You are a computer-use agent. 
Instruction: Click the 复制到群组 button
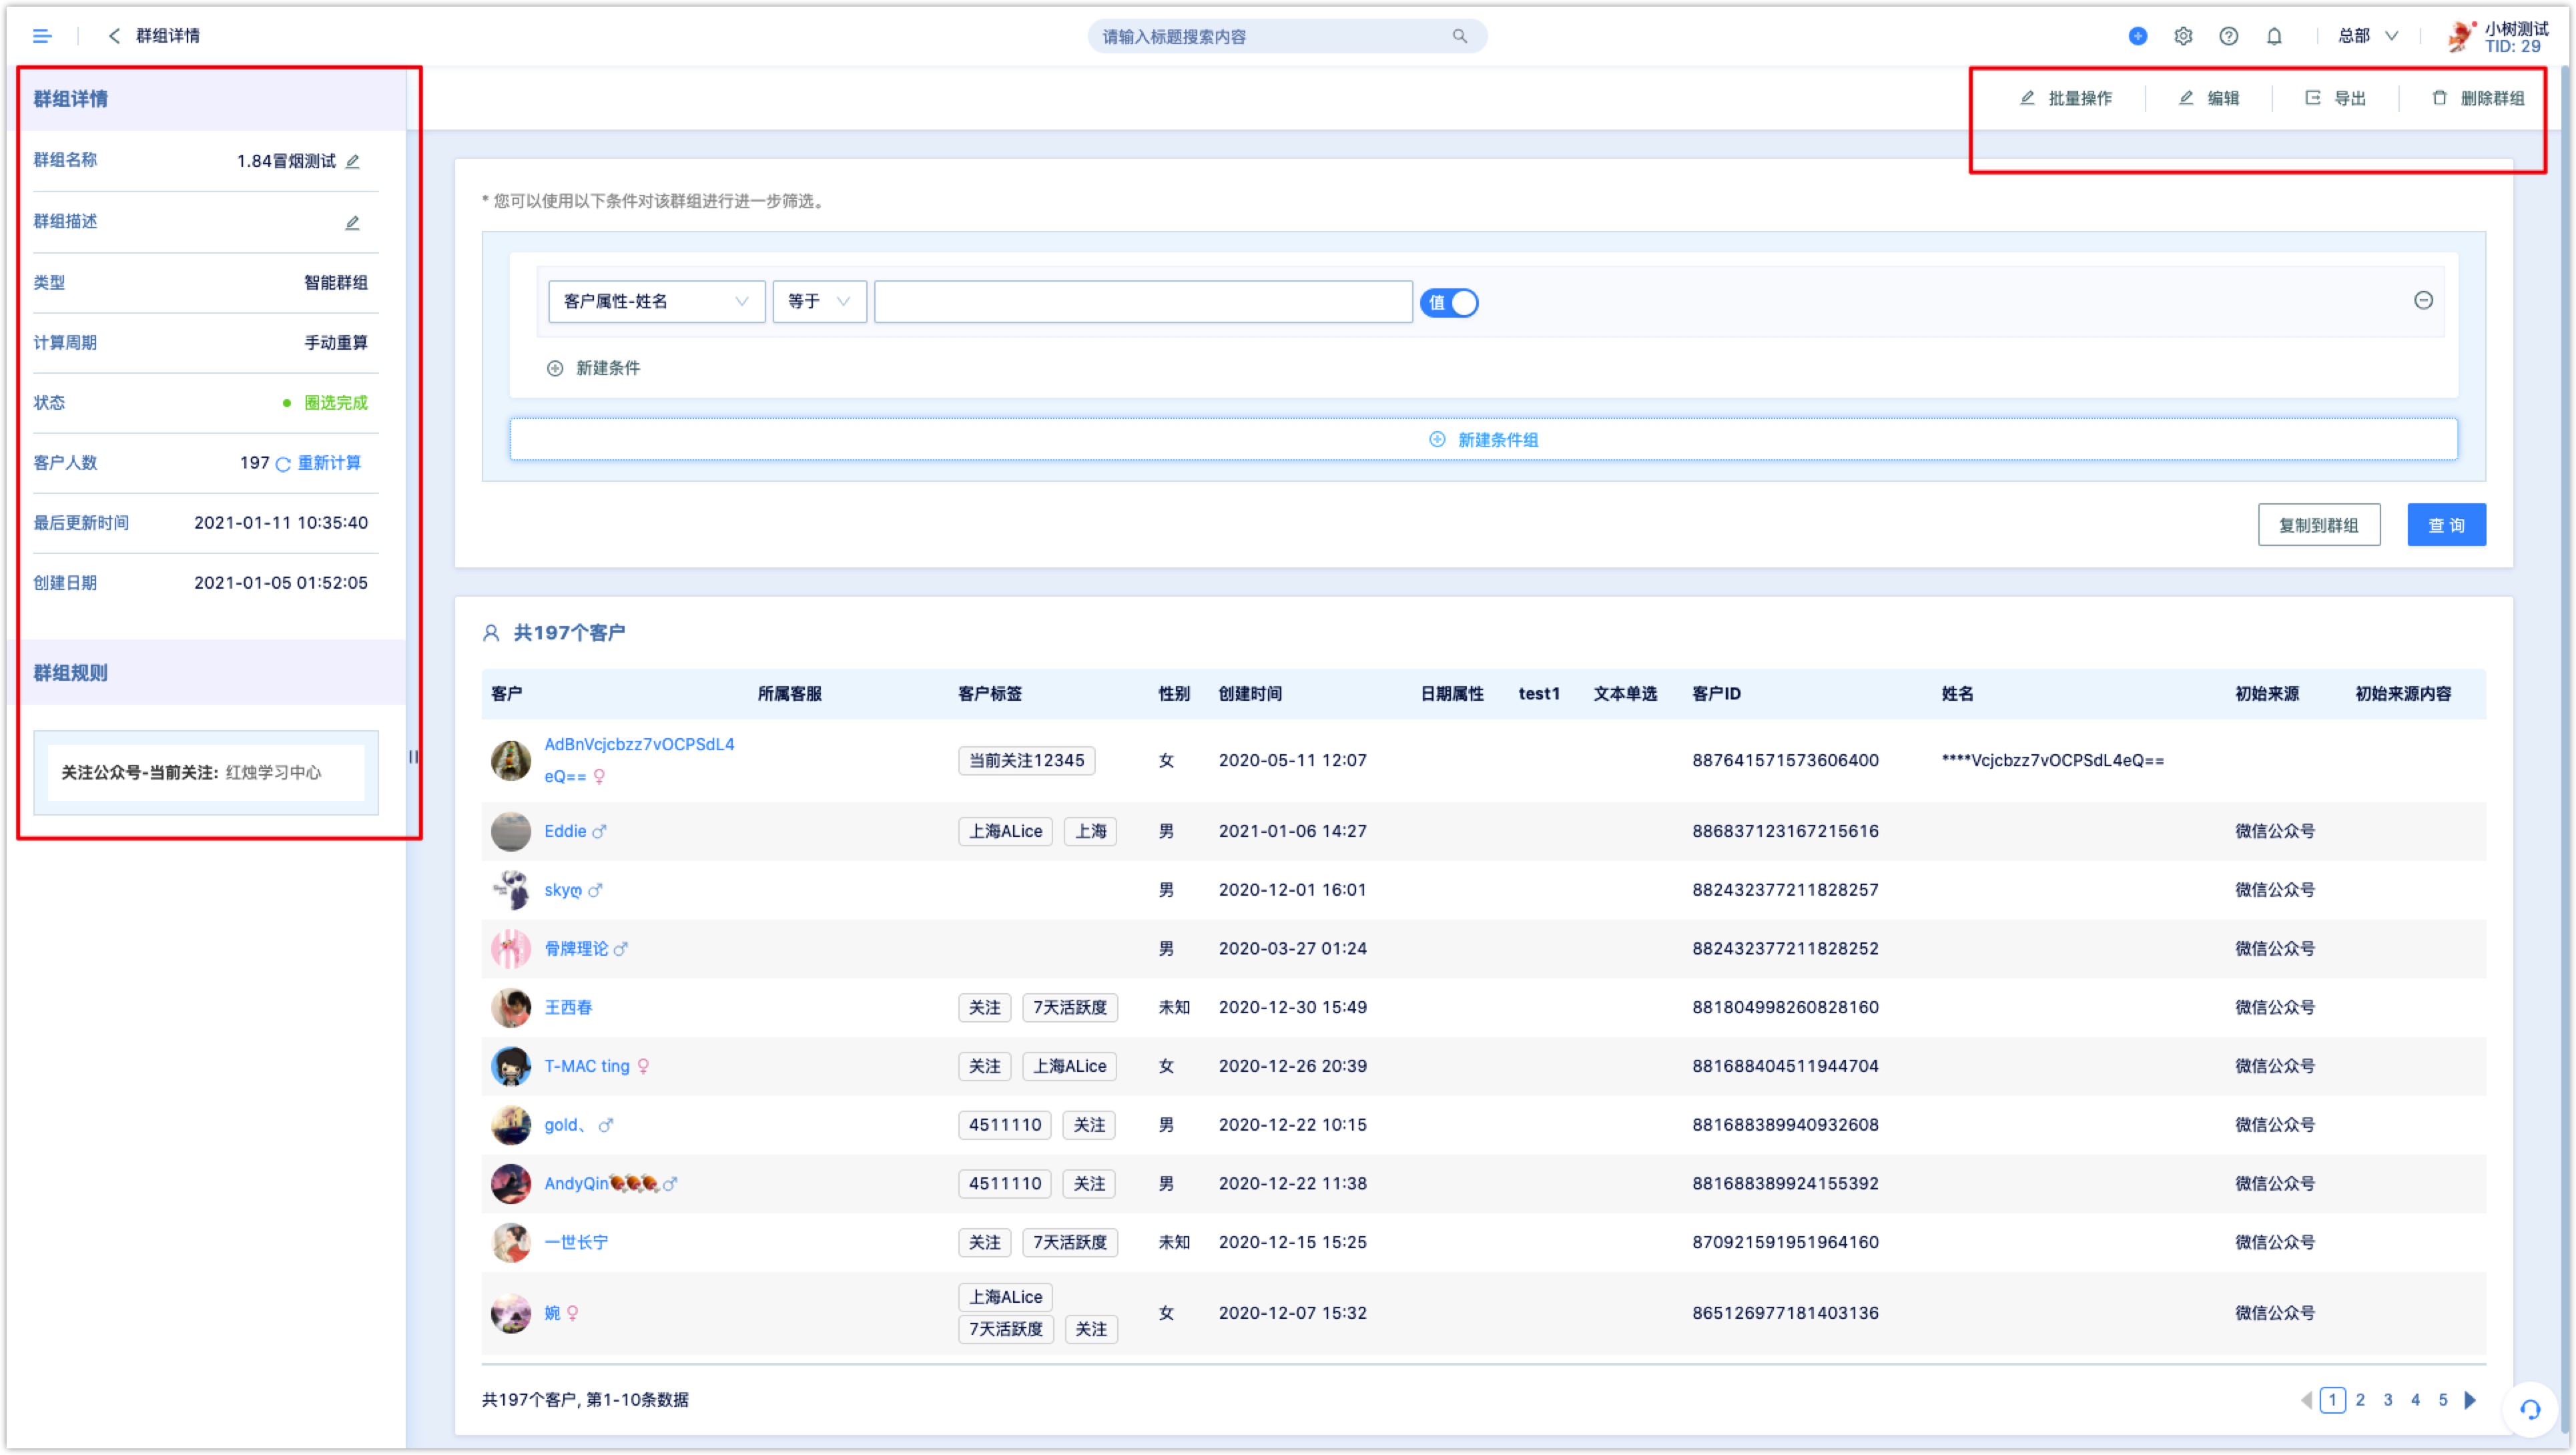click(x=2318, y=524)
